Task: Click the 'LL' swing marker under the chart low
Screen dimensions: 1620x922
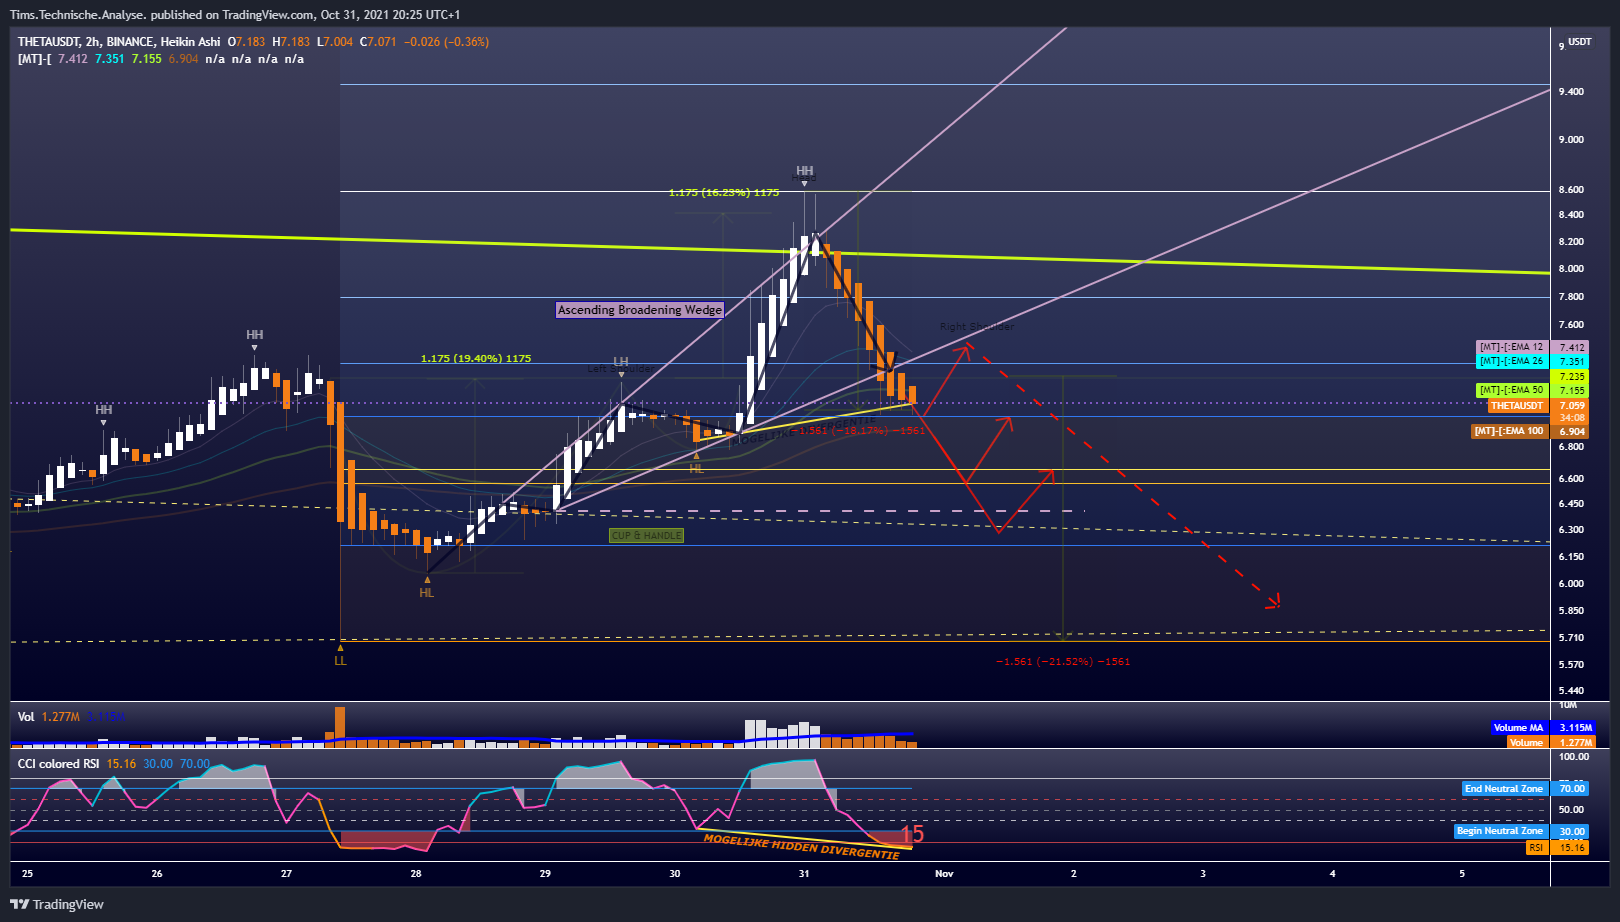Action: [x=340, y=660]
